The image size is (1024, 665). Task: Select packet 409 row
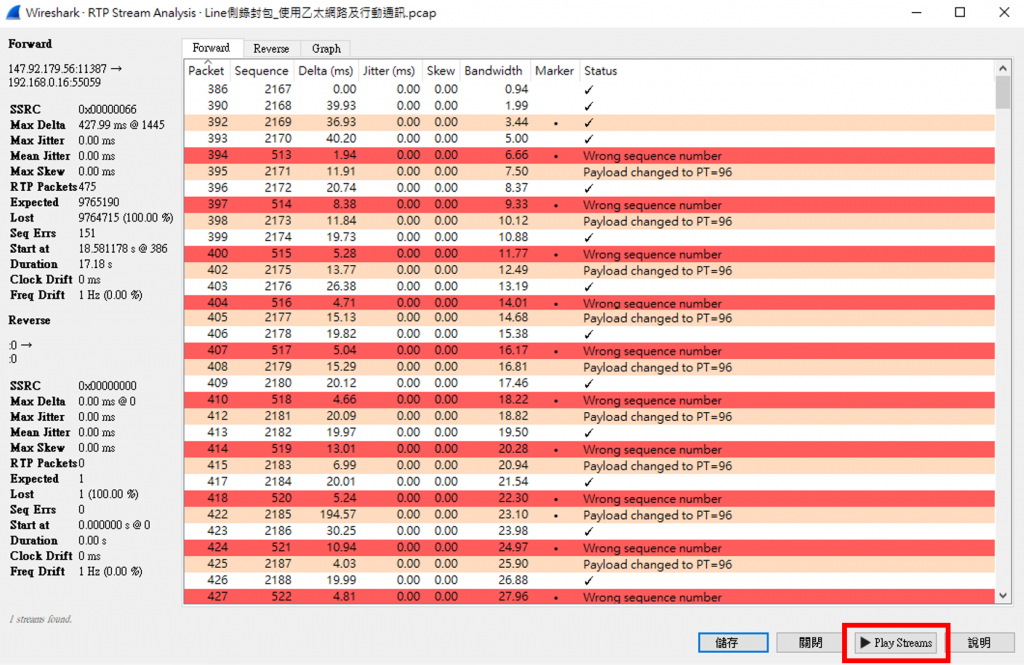point(589,383)
